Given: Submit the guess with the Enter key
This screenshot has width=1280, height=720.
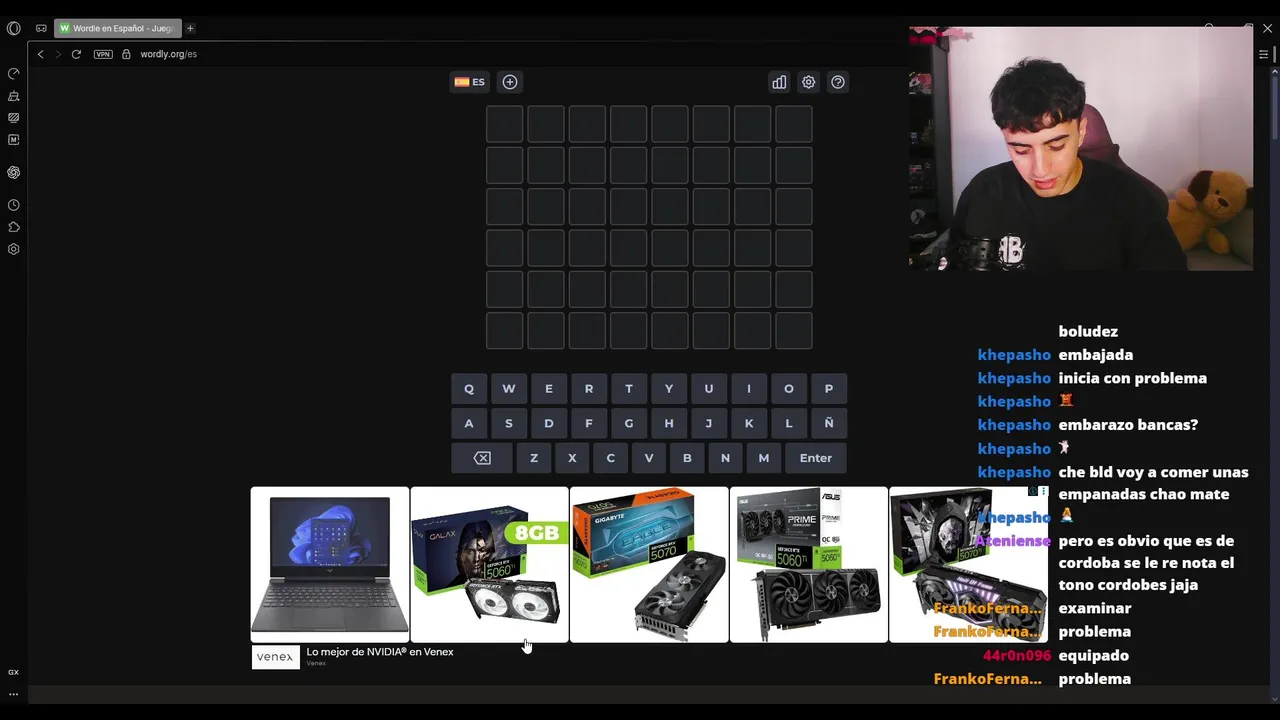Looking at the screenshot, I should (816, 458).
